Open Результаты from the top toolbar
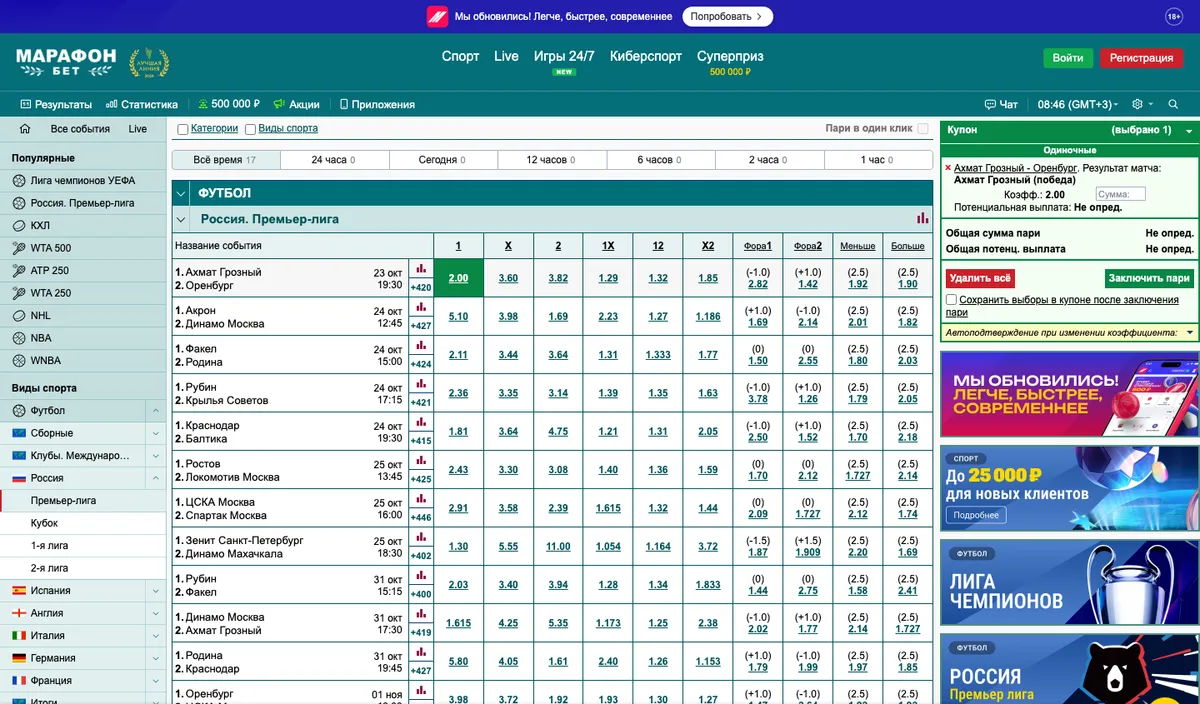The width and height of the screenshot is (1200, 704). tap(56, 104)
